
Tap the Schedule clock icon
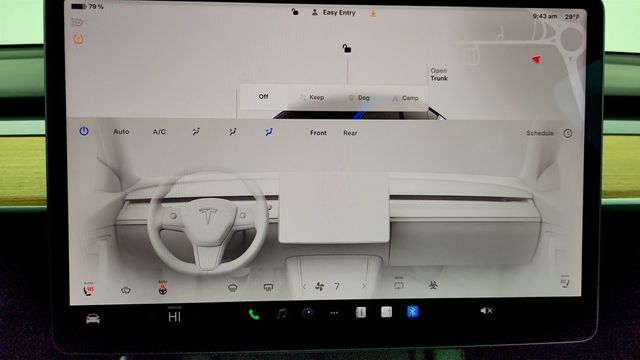click(568, 133)
